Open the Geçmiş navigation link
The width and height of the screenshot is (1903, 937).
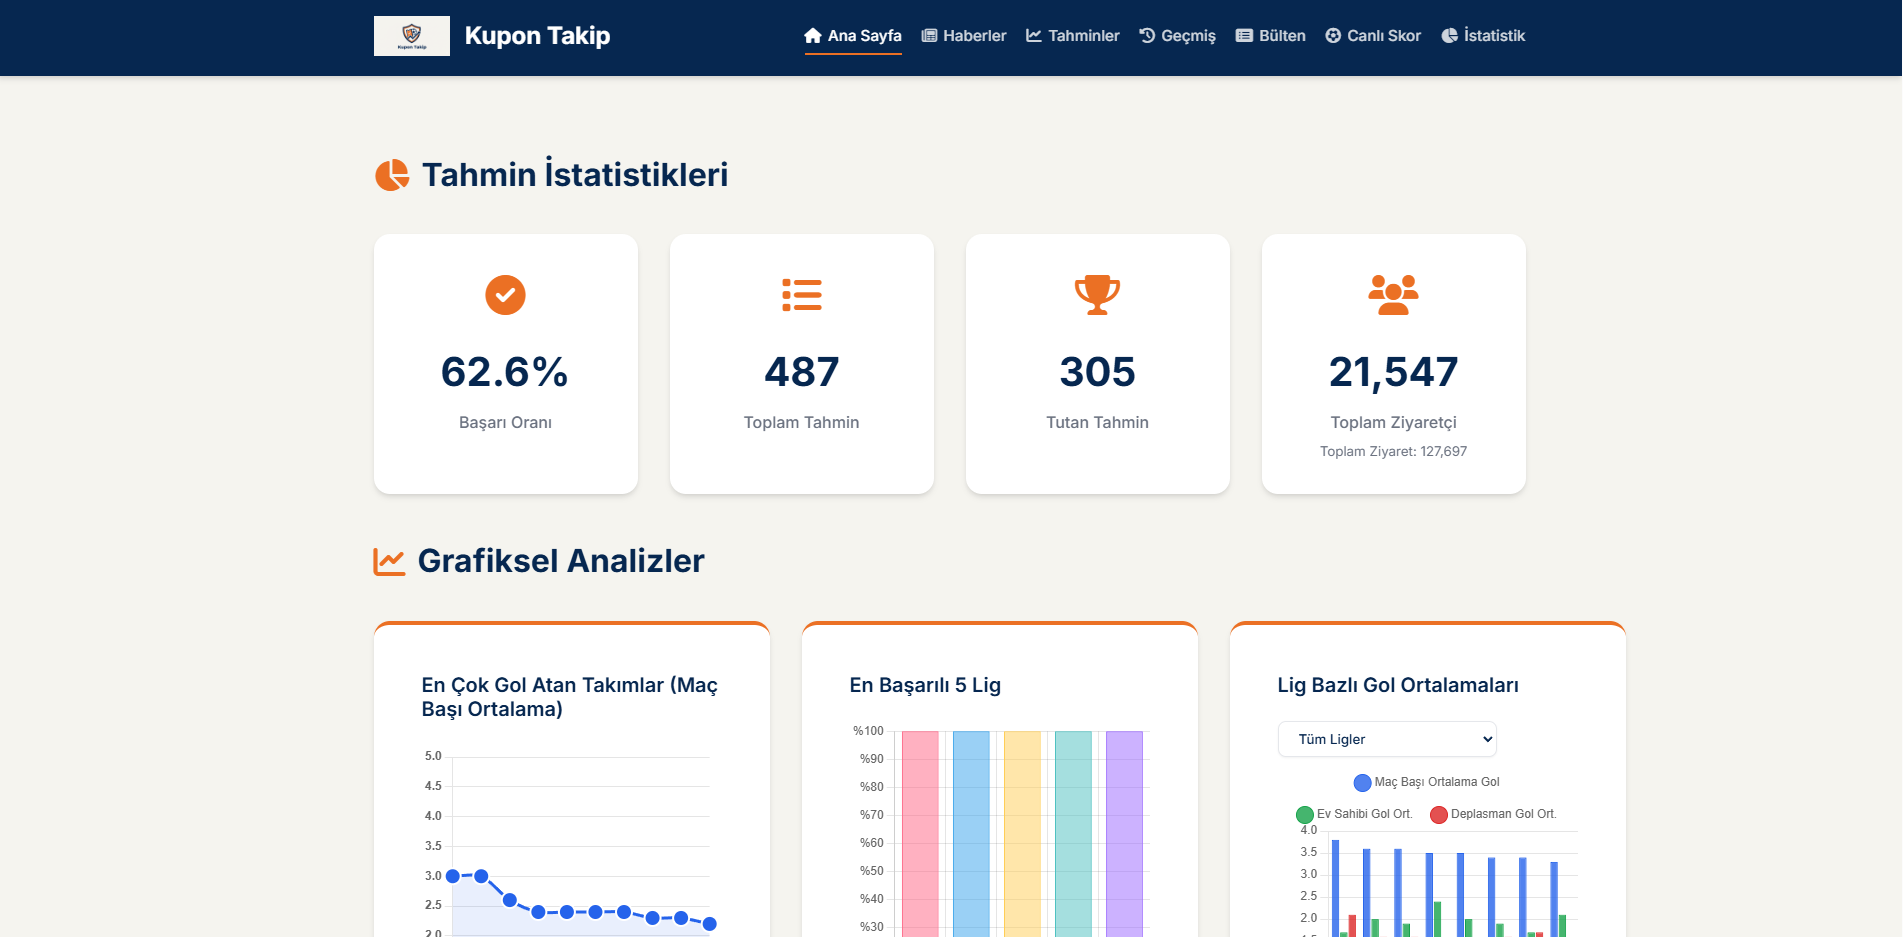click(x=1177, y=36)
